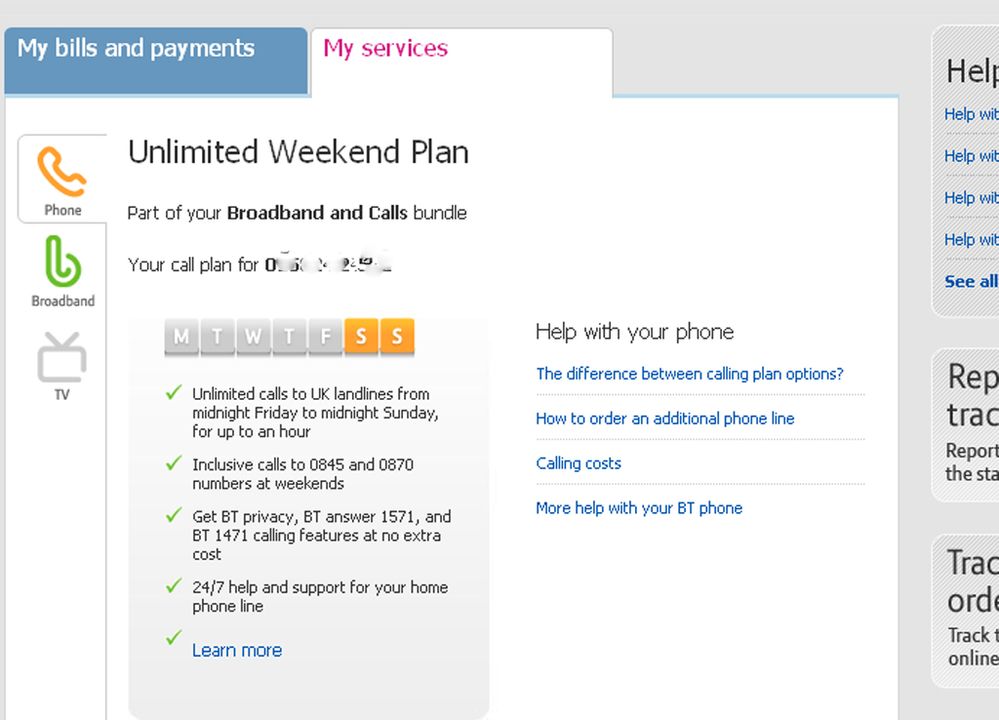Click More help with your BT phone
The width and height of the screenshot is (999, 720).
pyautogui.click(x=639, y=508)
